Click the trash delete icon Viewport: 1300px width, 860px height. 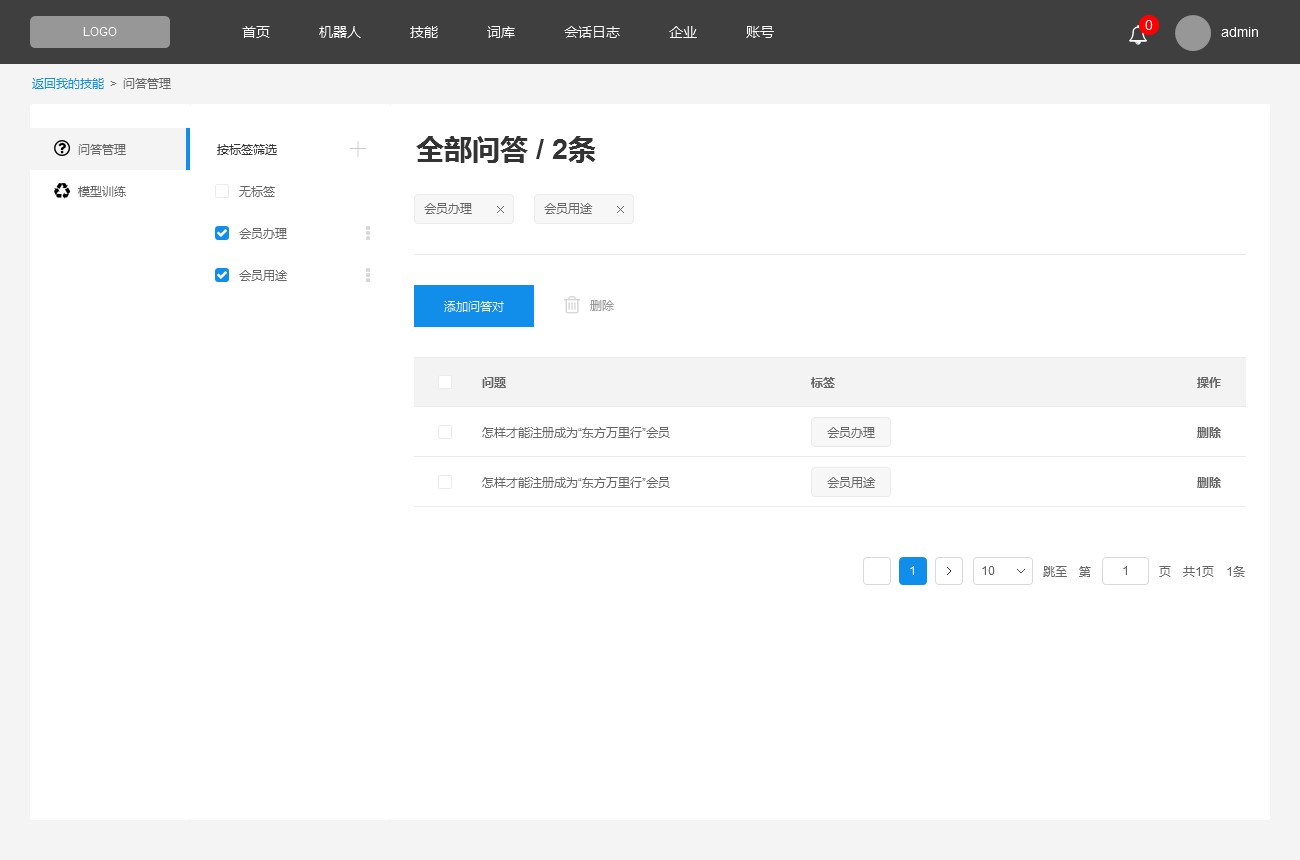572,305
